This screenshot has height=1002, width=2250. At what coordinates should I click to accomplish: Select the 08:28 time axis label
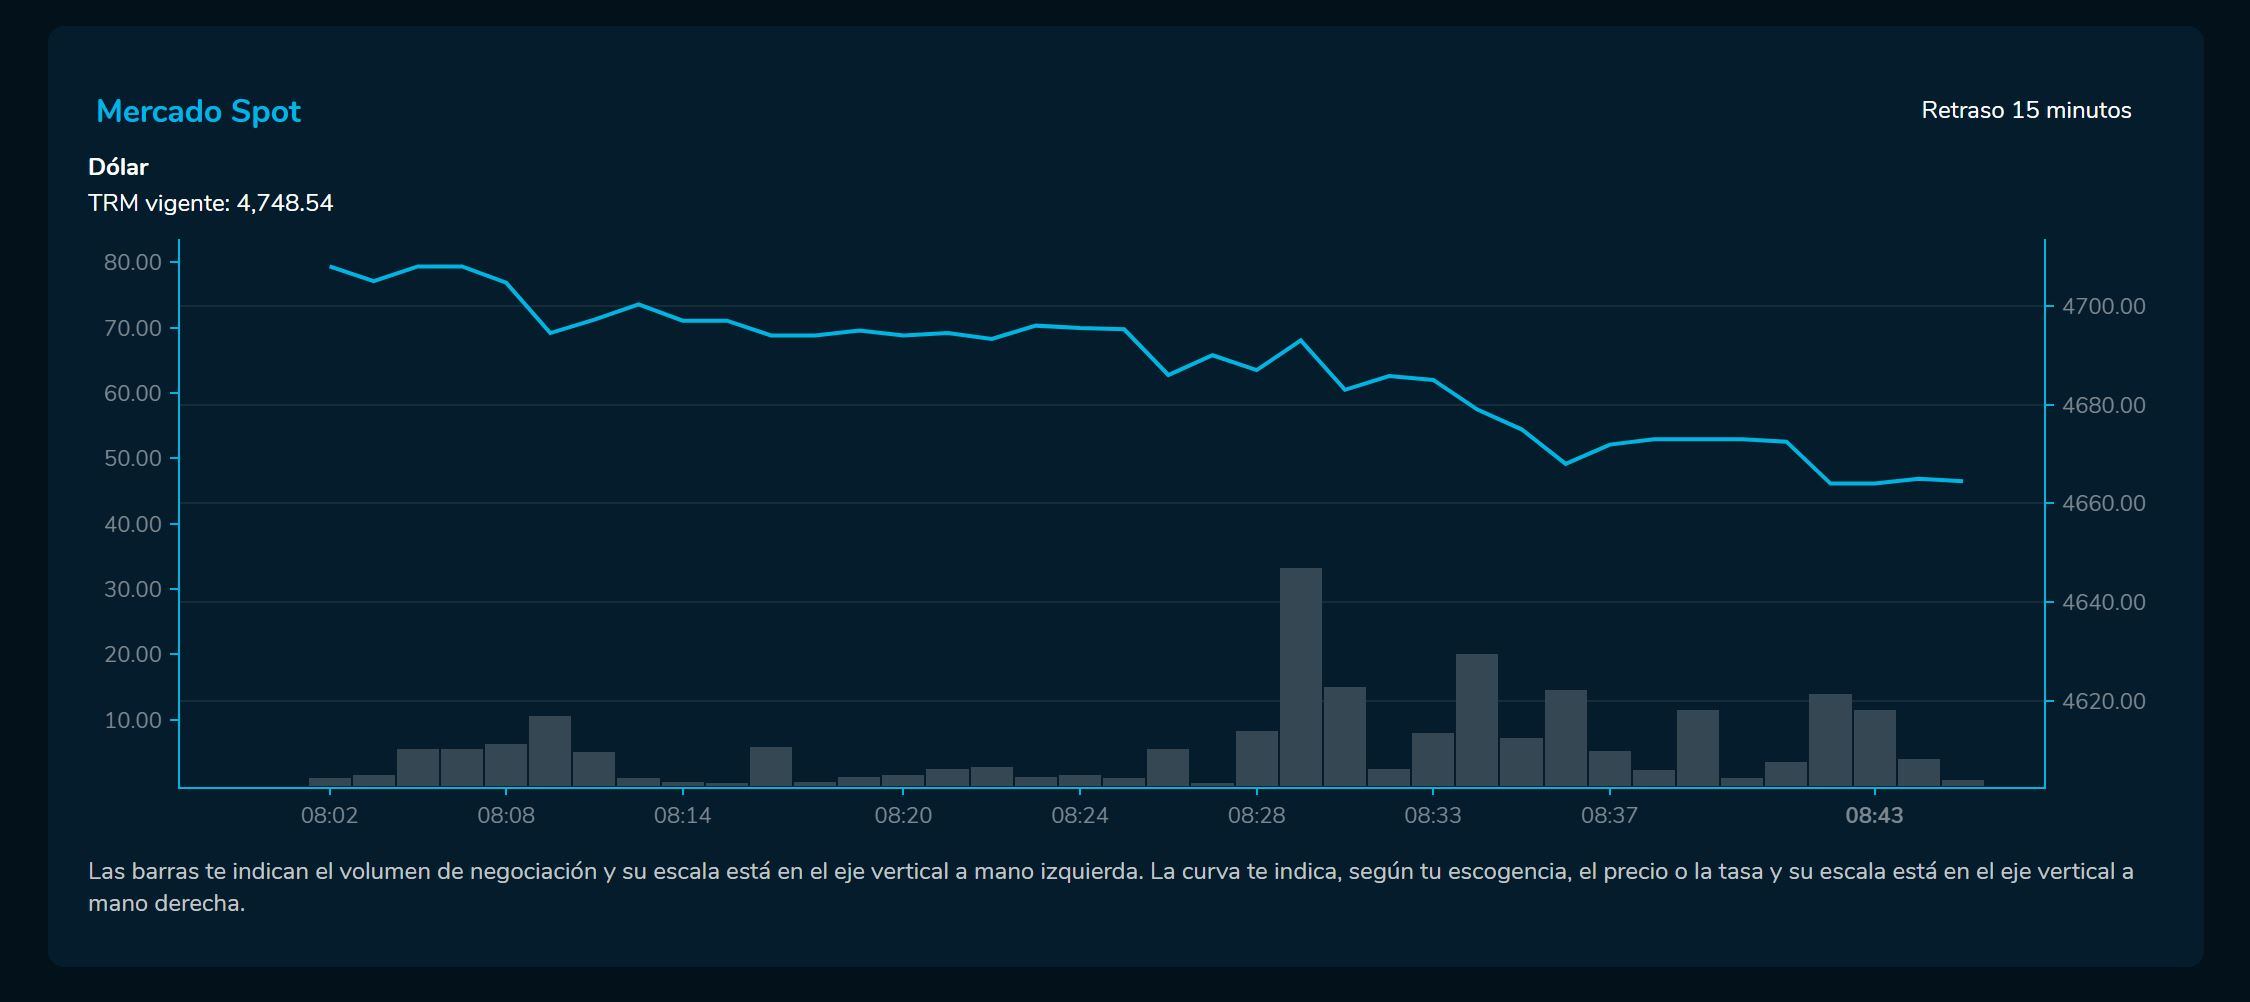tap(1256, 815)
